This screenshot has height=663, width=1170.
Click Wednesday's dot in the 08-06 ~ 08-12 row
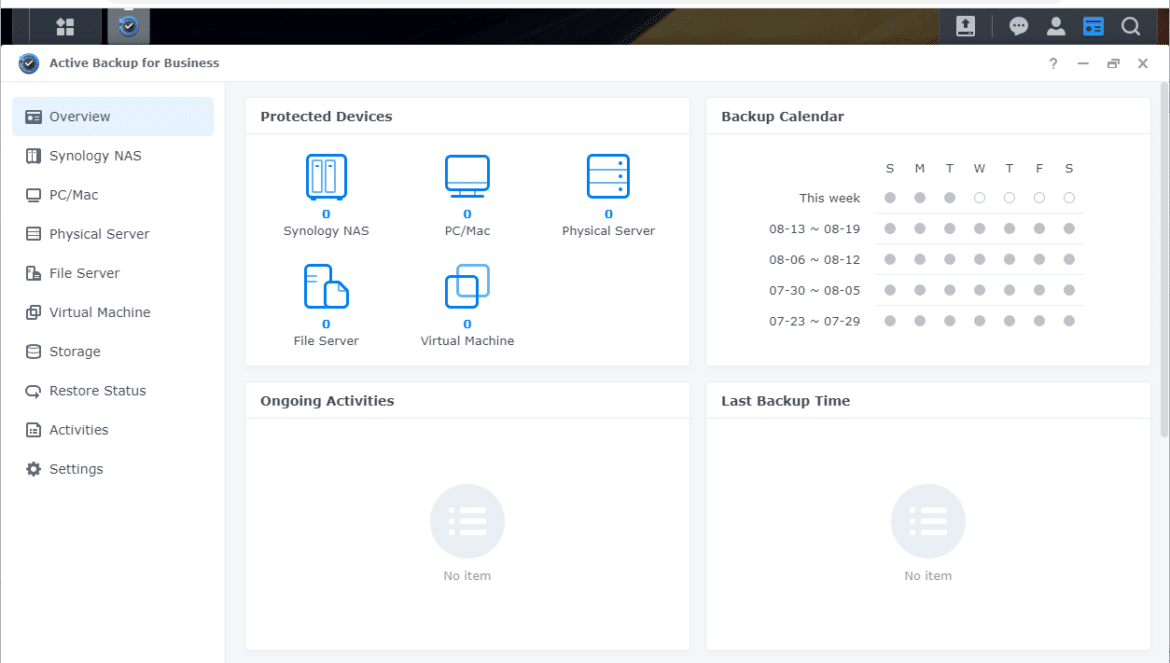[x=980, y=260]
